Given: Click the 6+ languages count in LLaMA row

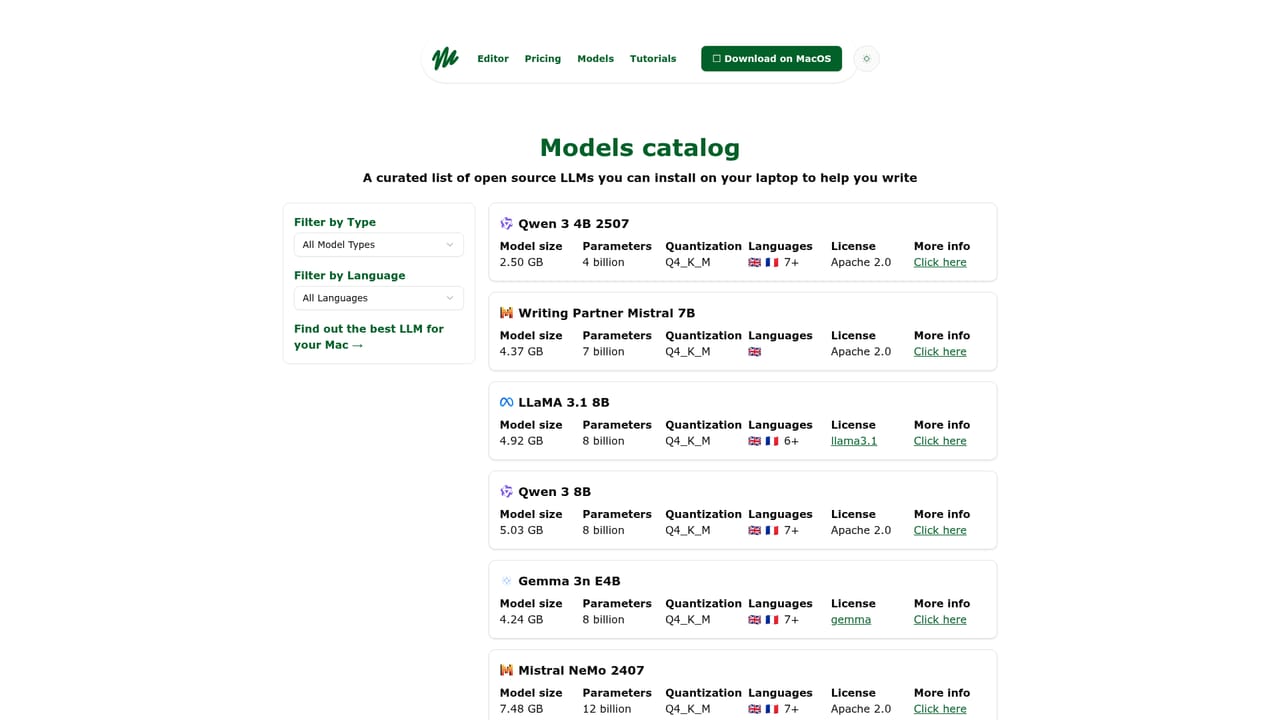Looking at the screenshot, I should coord(791,441).
